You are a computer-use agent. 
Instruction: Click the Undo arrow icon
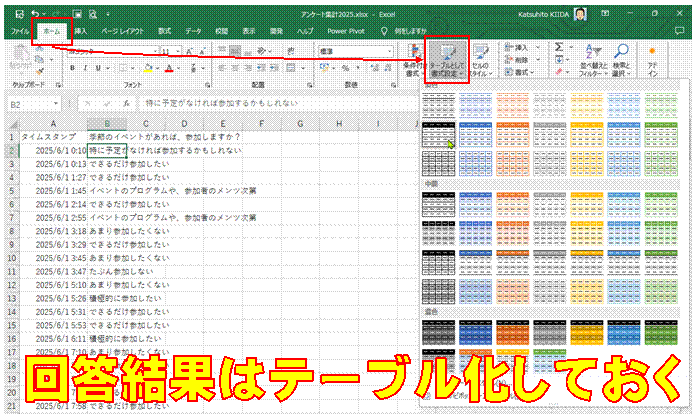pyautogui.click(x=35, y=14)
